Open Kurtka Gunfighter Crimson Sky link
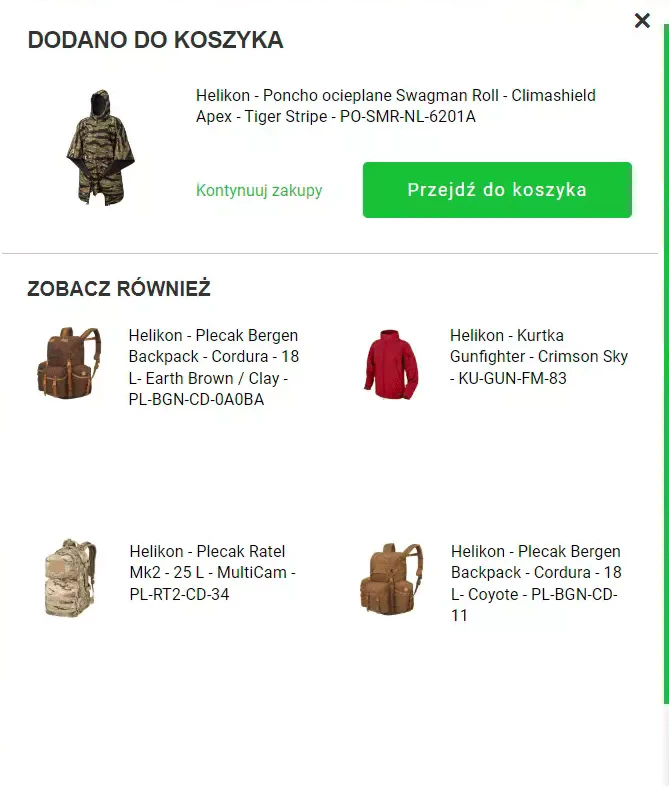 pyautogui.click(x=539, y=356)
